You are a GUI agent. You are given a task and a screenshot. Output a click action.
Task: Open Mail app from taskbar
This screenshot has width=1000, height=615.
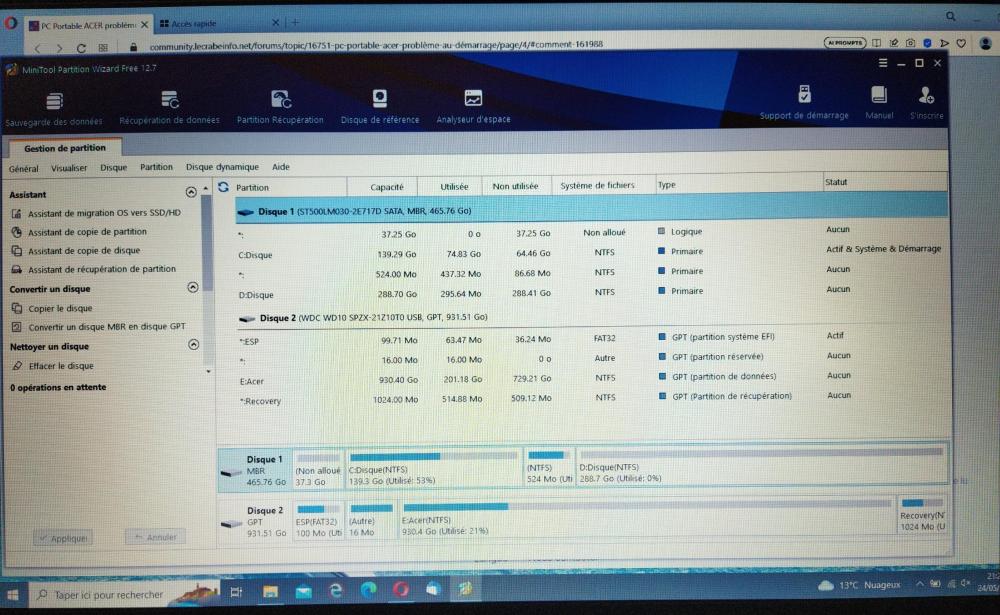click(304, 591)
